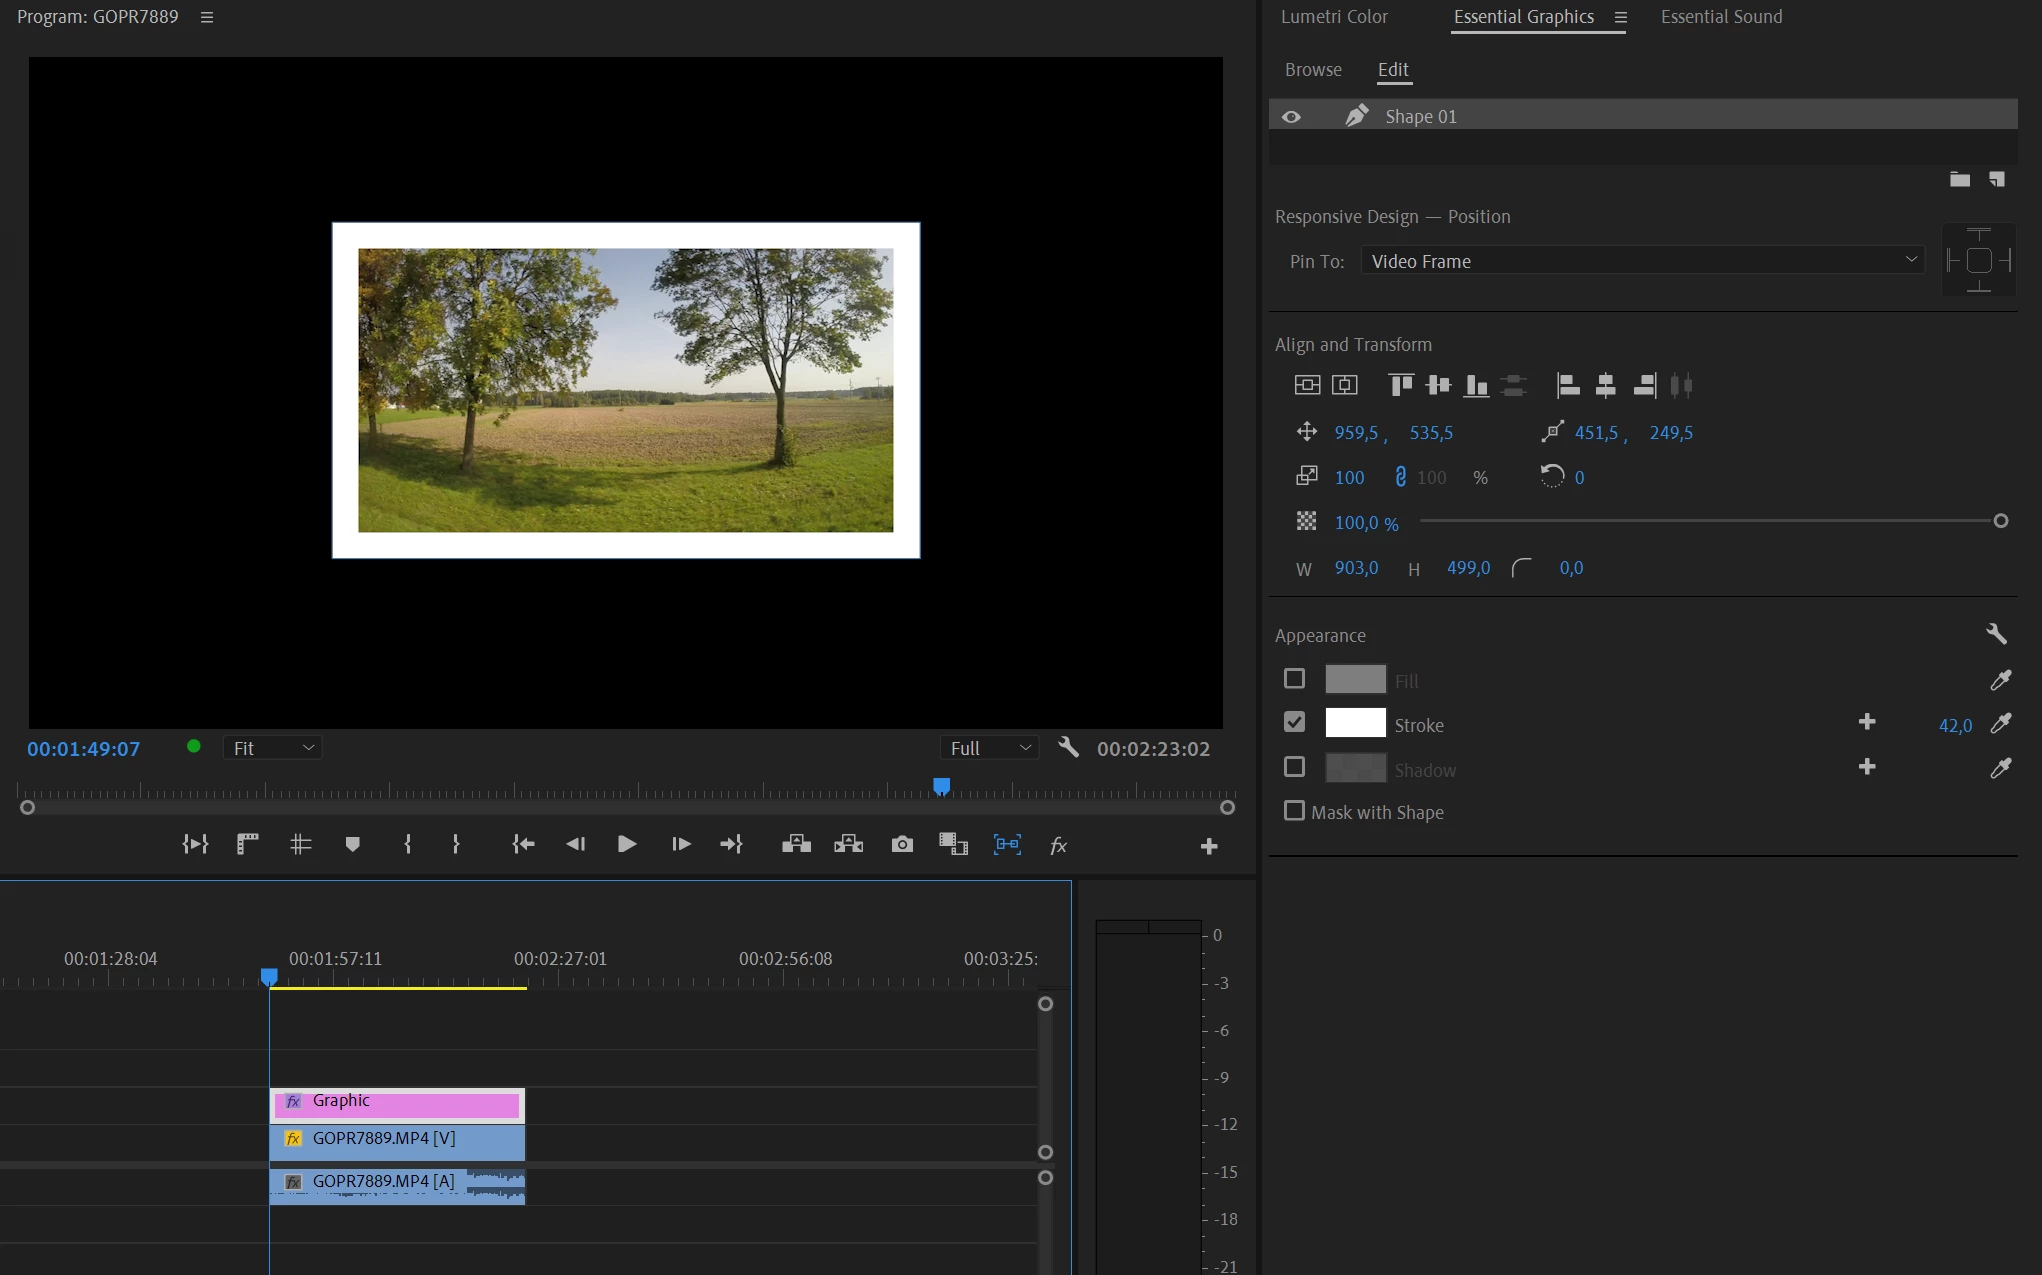Click the Export Frame camera icon
The height and width of the screenshot is (1275, 2042).
tap(902, 845)
